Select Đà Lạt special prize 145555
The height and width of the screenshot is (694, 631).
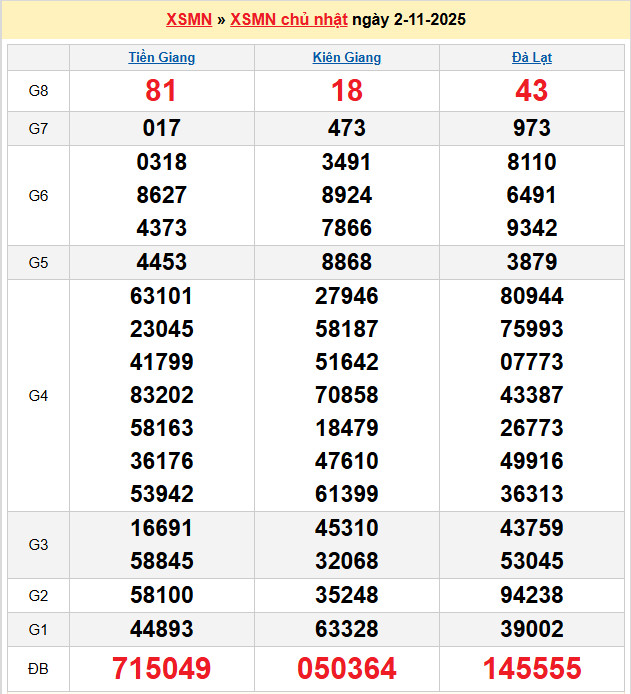coord(531,668)
